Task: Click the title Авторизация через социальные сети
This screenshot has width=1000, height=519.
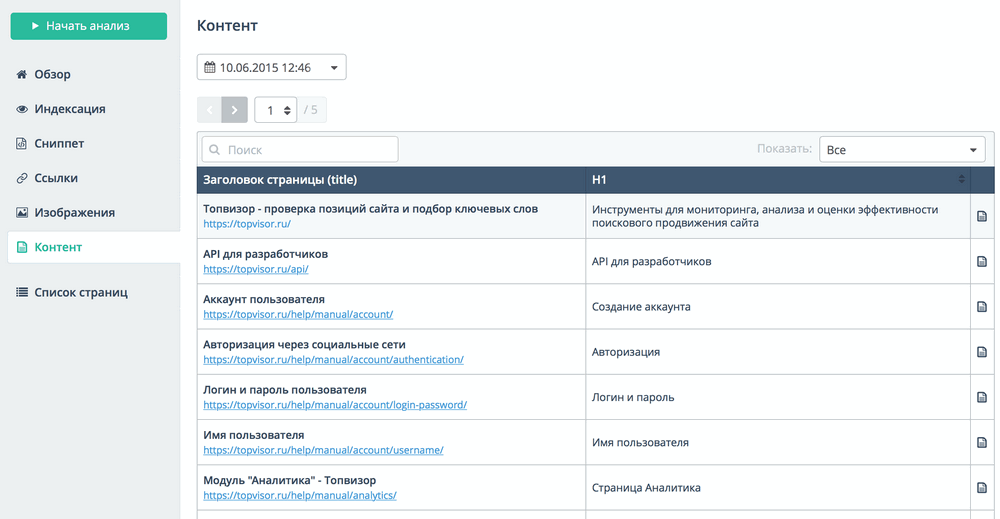Action: [x=304, y=344]
